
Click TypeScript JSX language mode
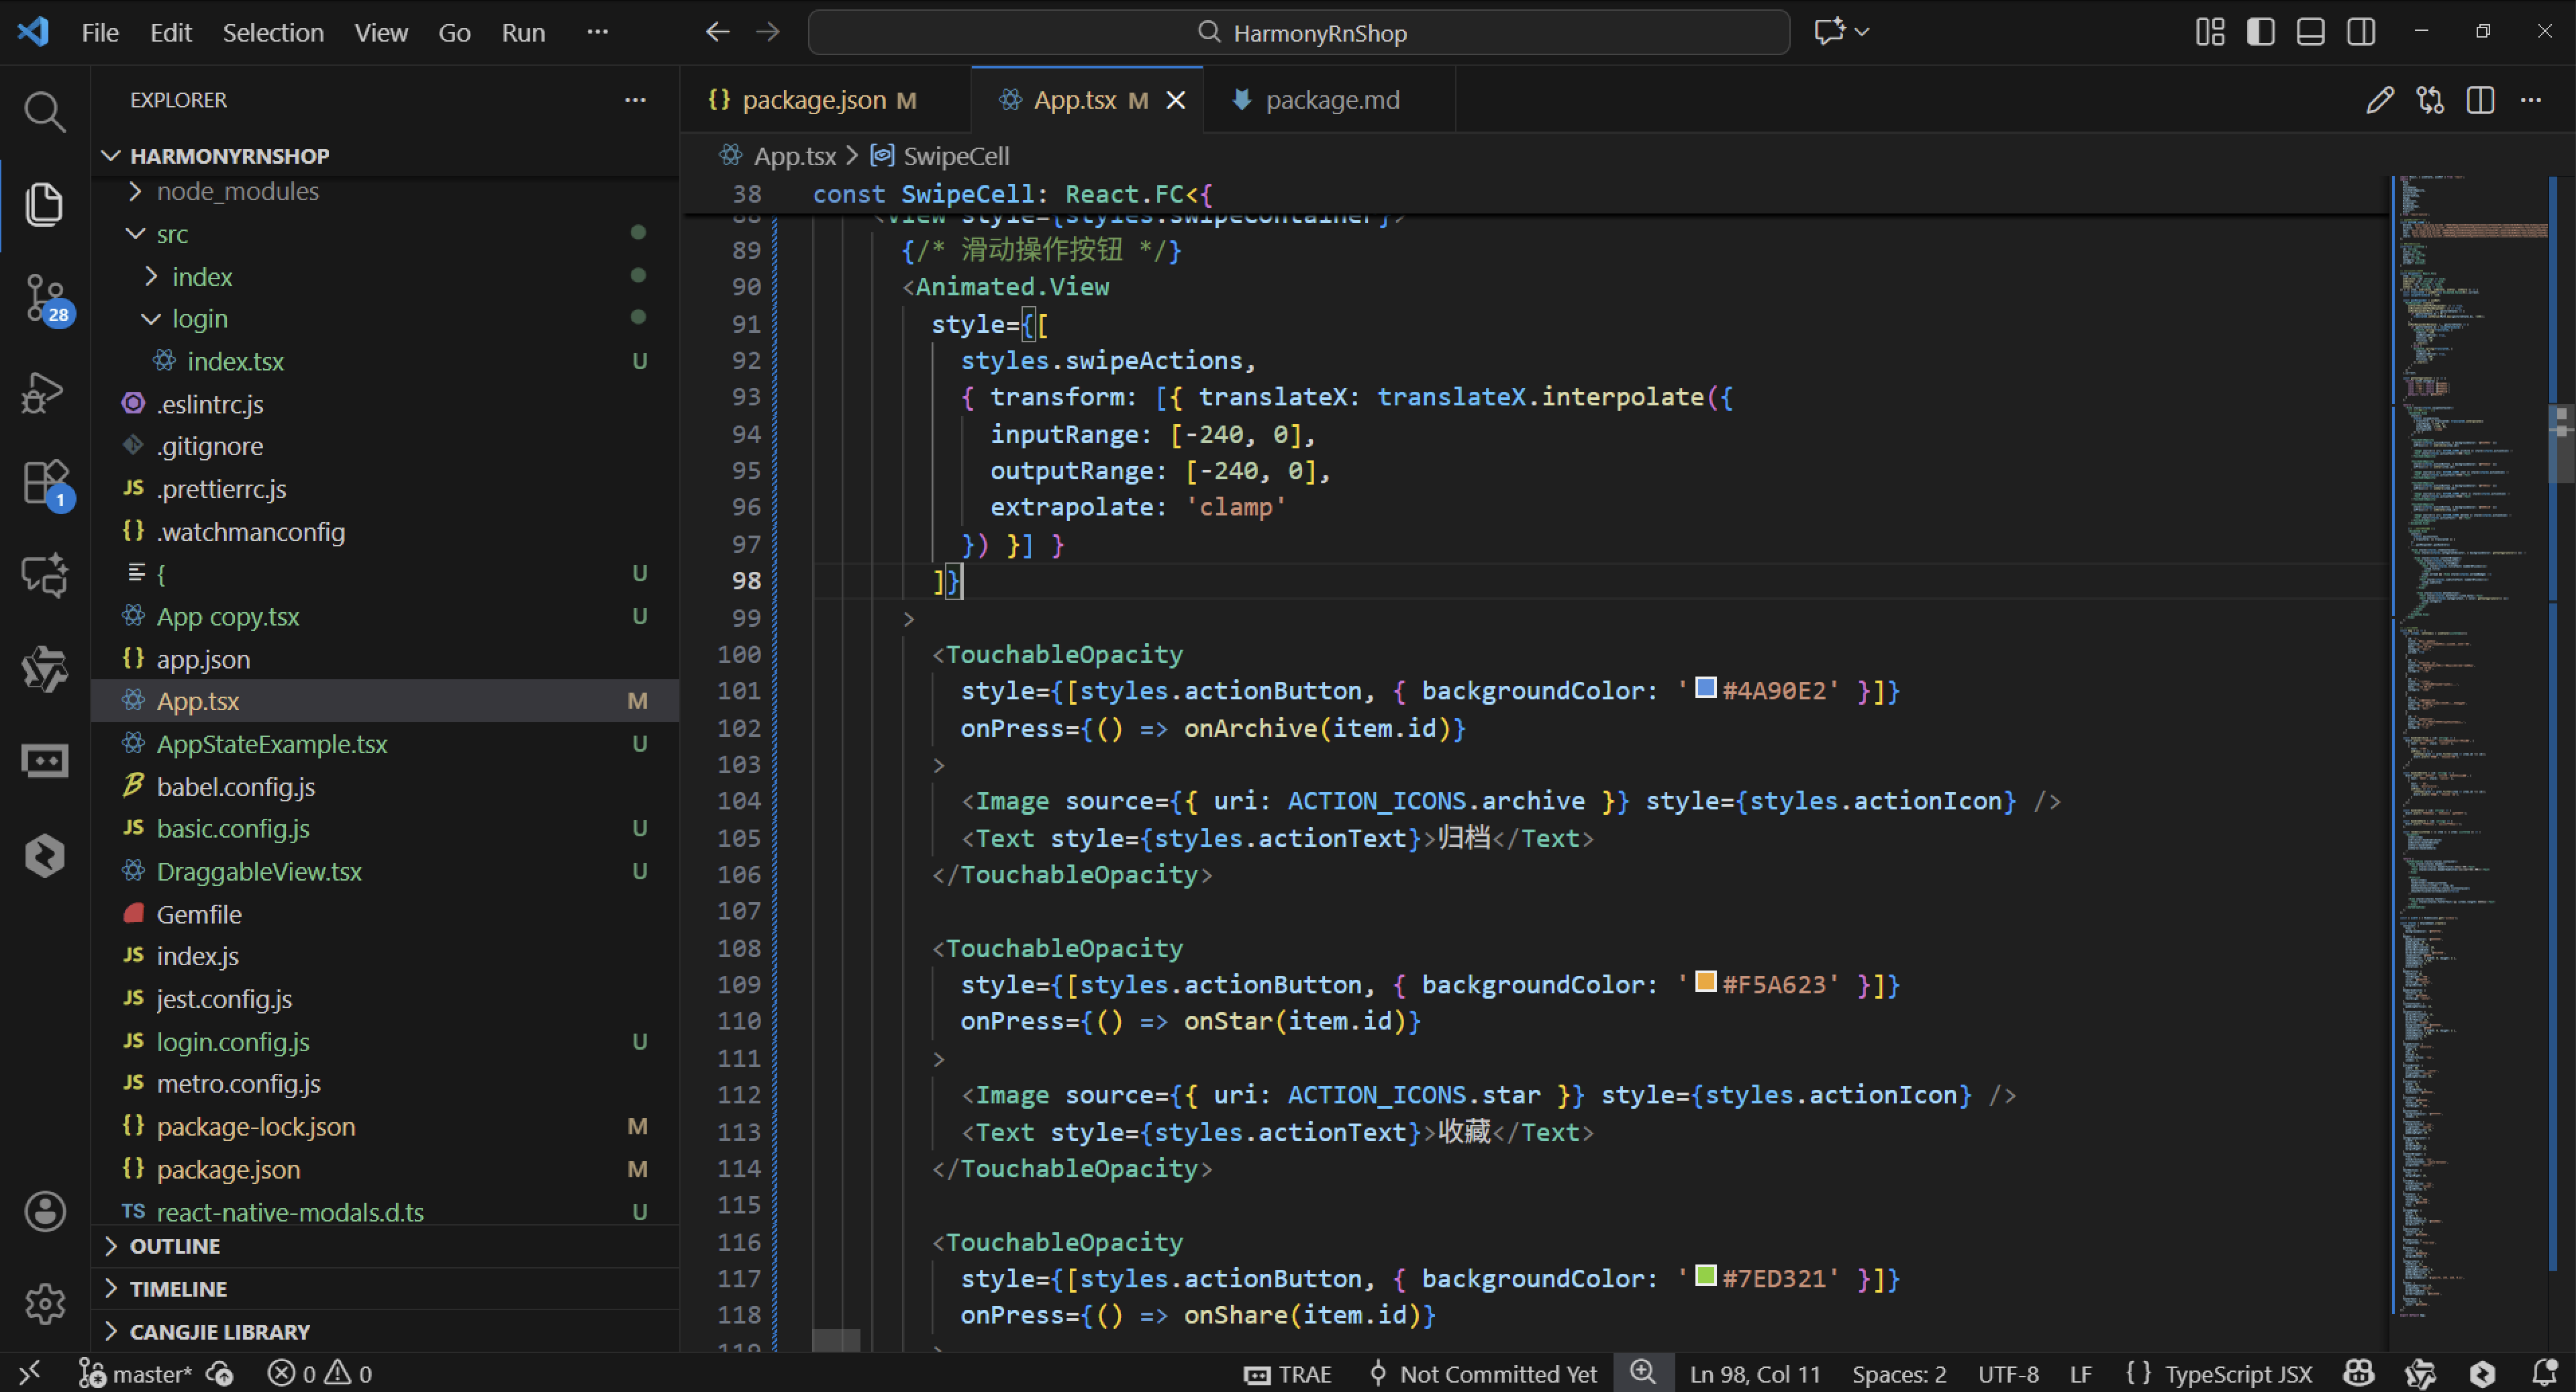click(2238, 1374)
